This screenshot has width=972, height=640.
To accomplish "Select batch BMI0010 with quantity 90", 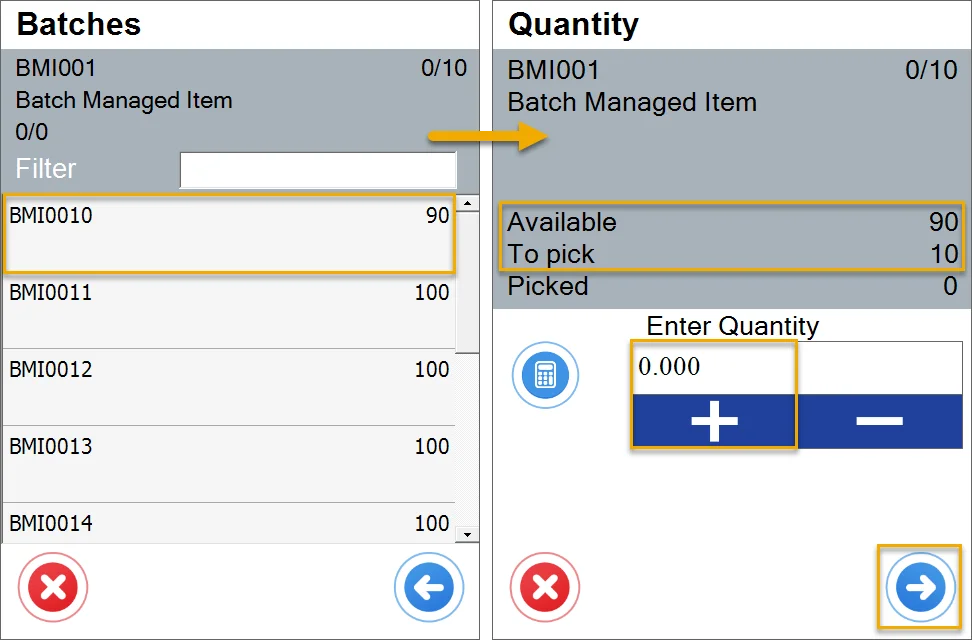I will (229, 233).
